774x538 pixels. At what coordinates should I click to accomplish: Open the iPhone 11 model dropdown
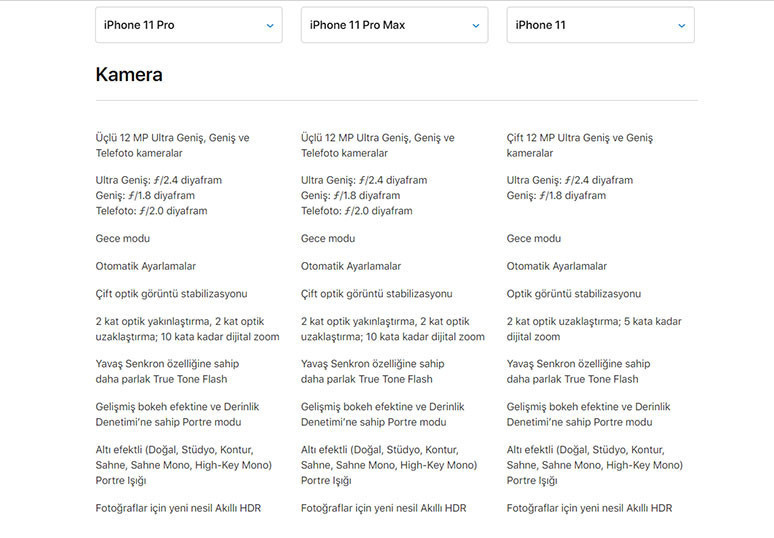click(x=600, y=25)
